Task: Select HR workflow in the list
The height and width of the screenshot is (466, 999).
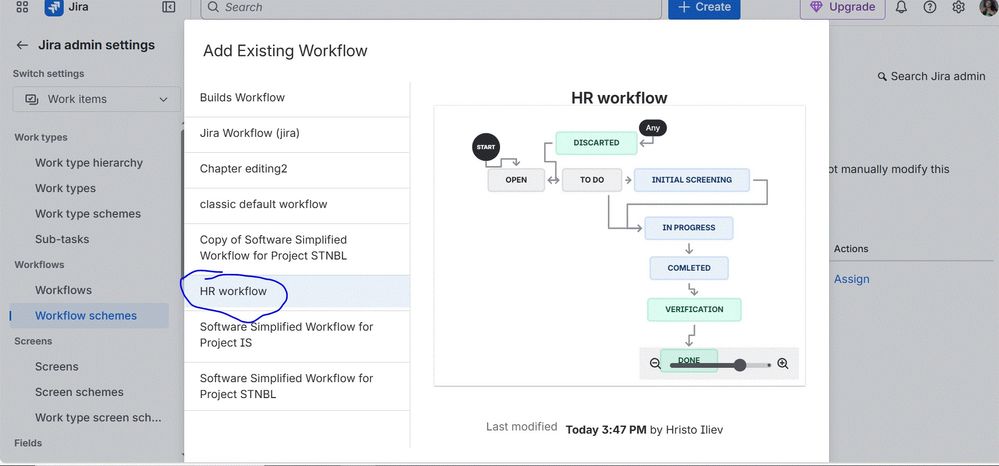Action: coord(297,292)
